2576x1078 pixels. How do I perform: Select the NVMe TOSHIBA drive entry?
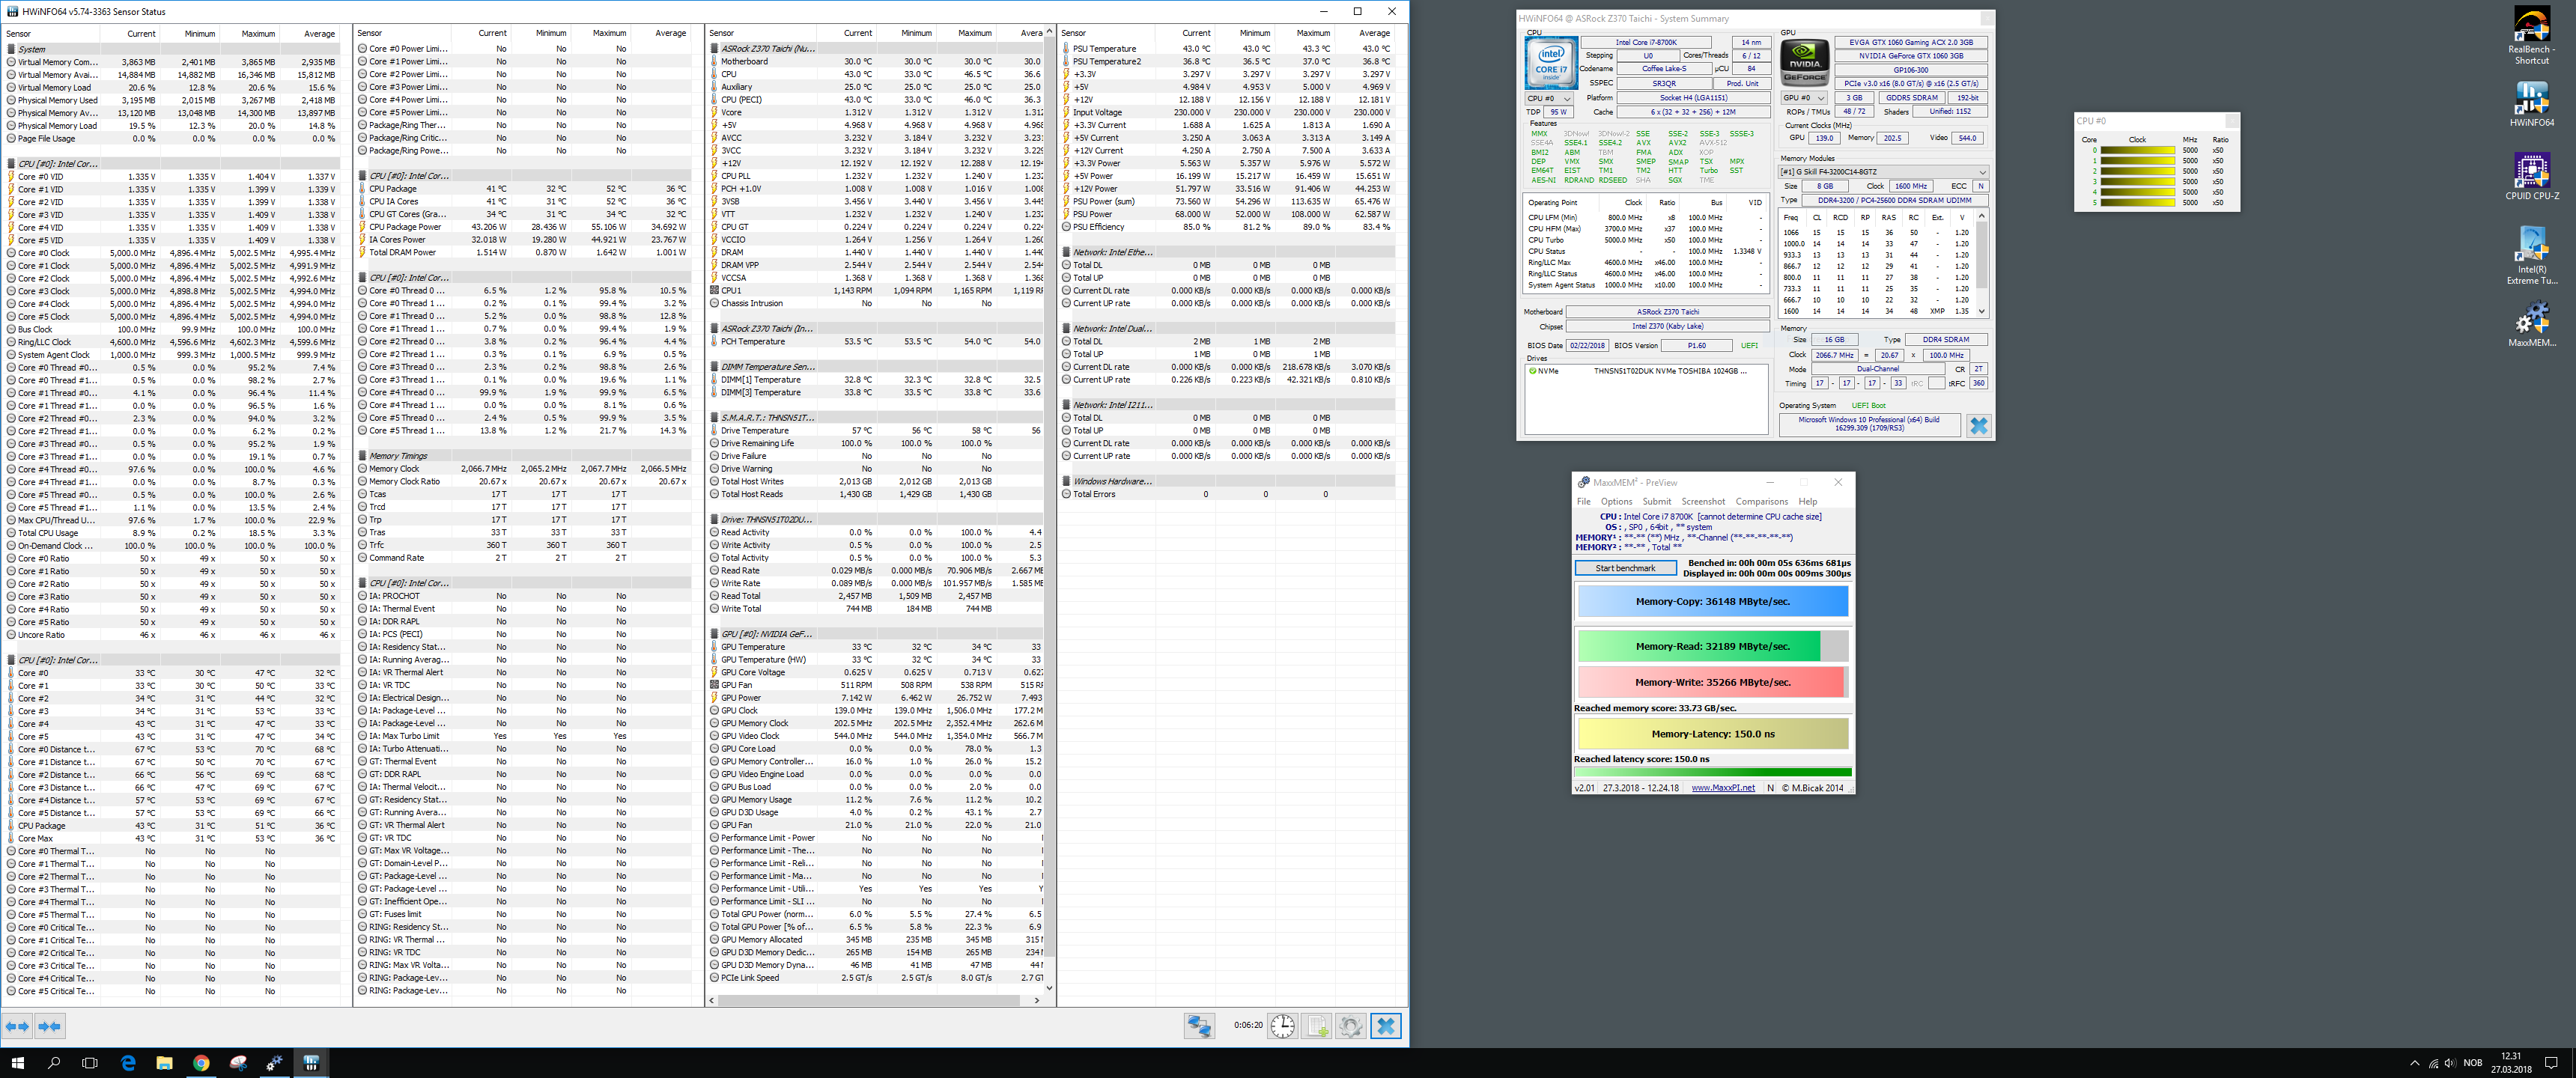pyautogui.click(x=1646, y=371)
